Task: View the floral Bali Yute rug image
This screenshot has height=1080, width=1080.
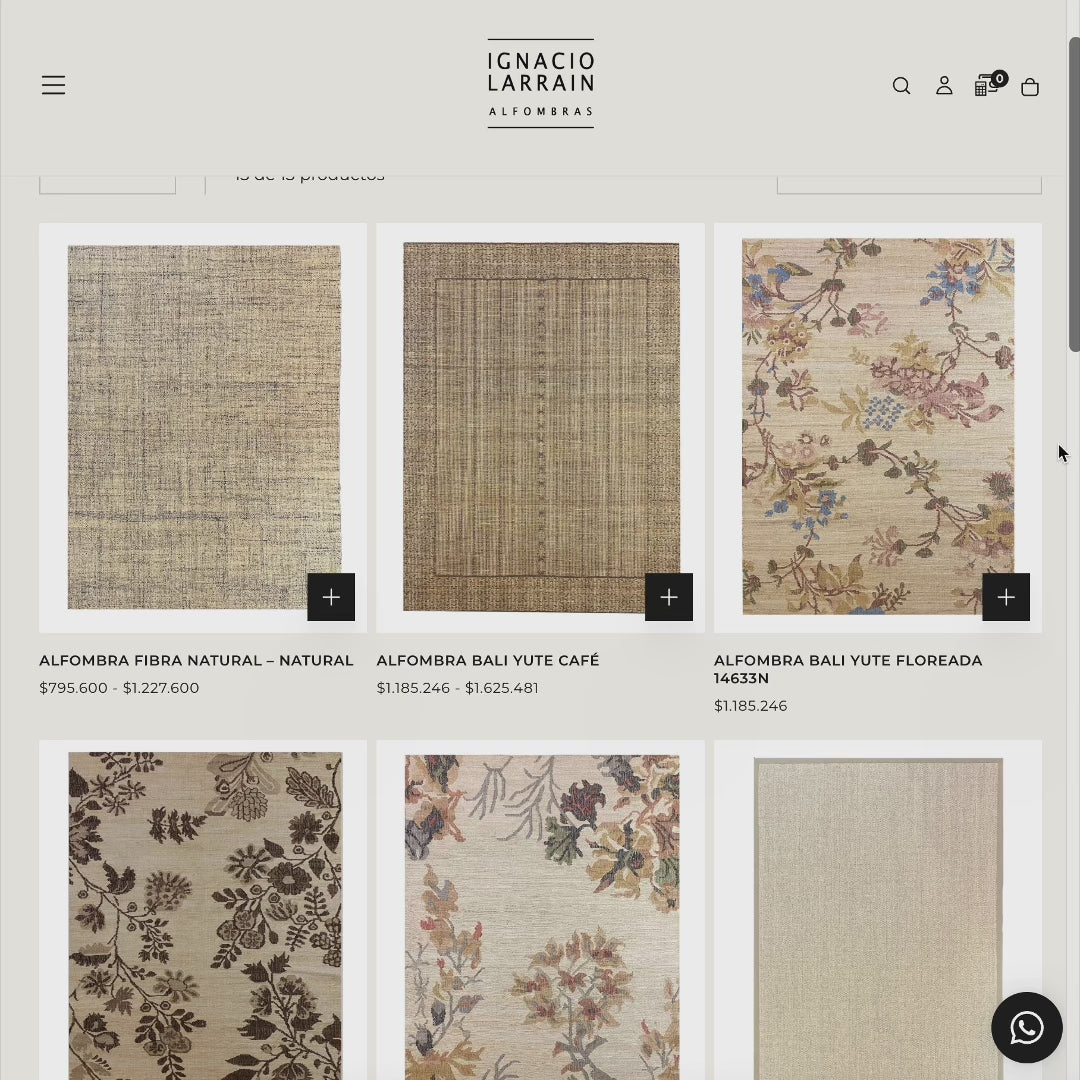Action: tap(878, 427)
